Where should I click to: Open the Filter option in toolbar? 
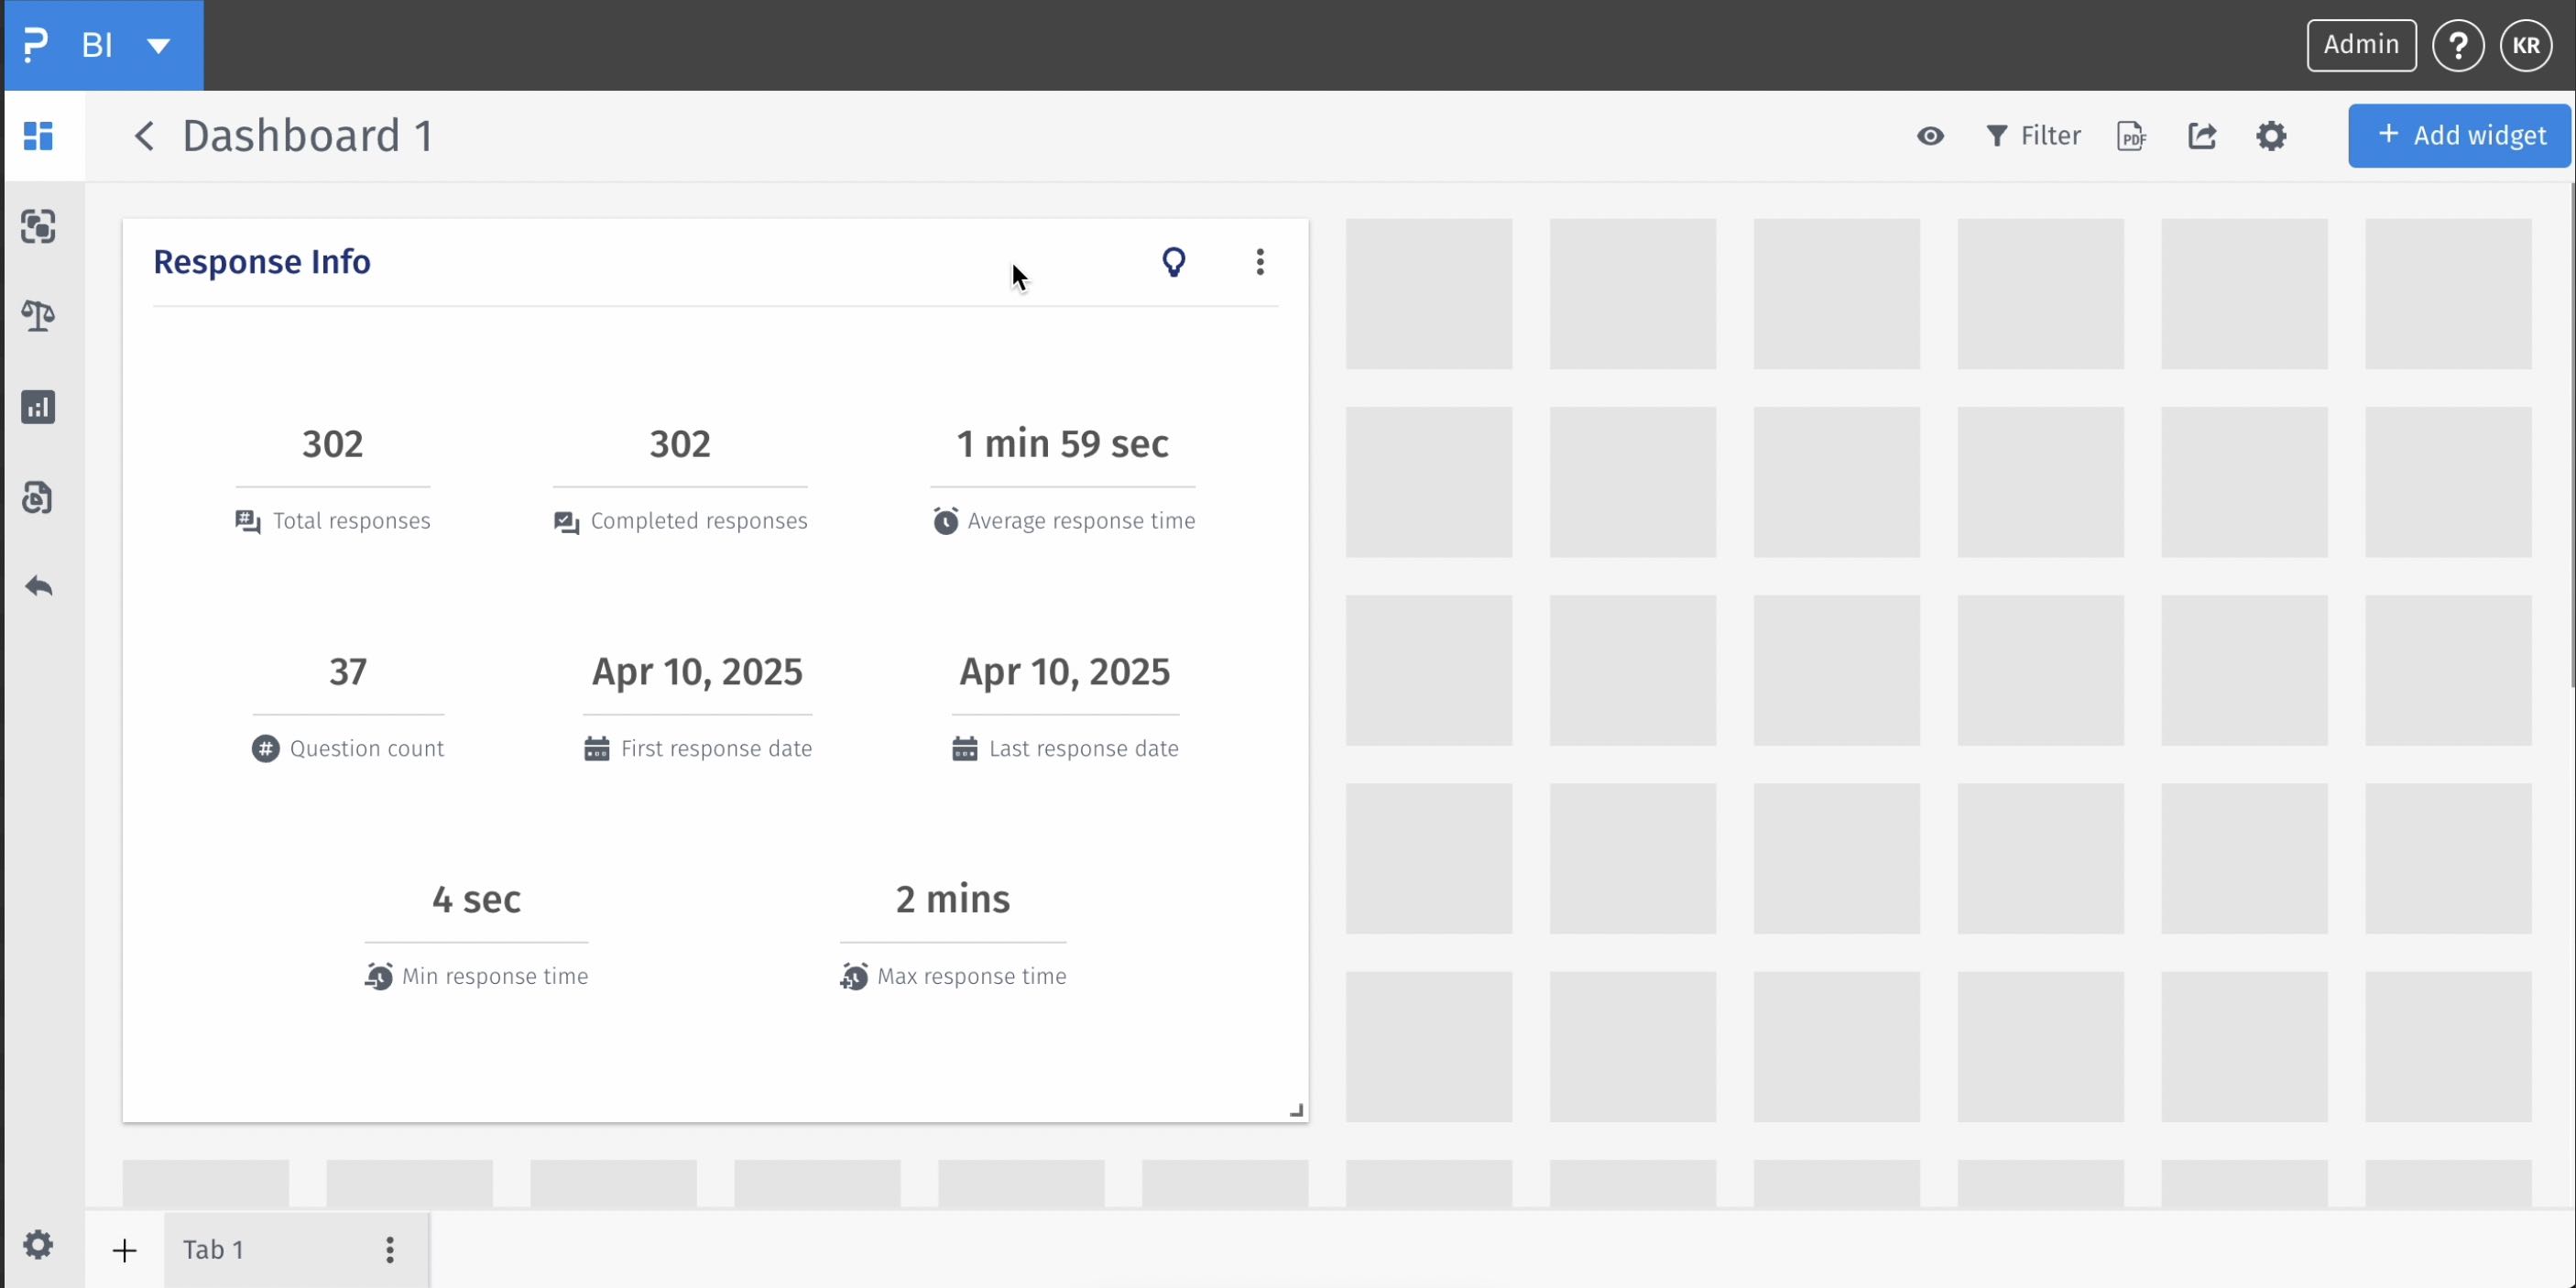coord(2032,136)
